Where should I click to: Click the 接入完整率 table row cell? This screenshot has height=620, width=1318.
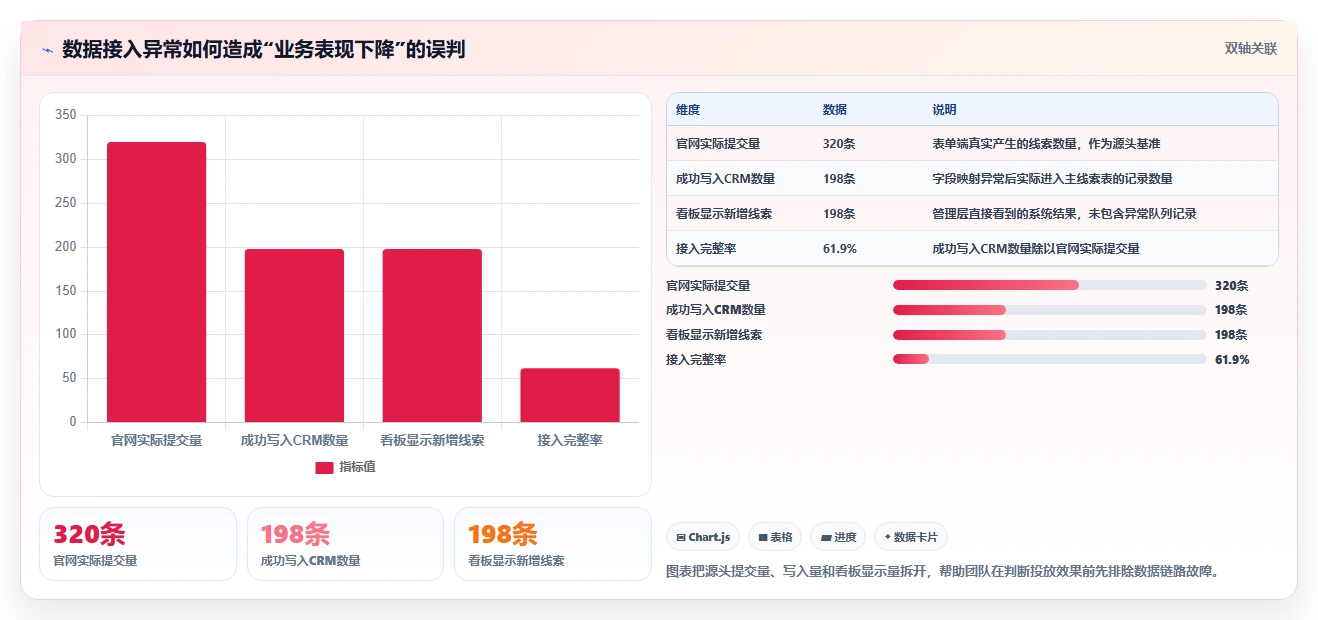pyautogui.click(x=706, y=249)
